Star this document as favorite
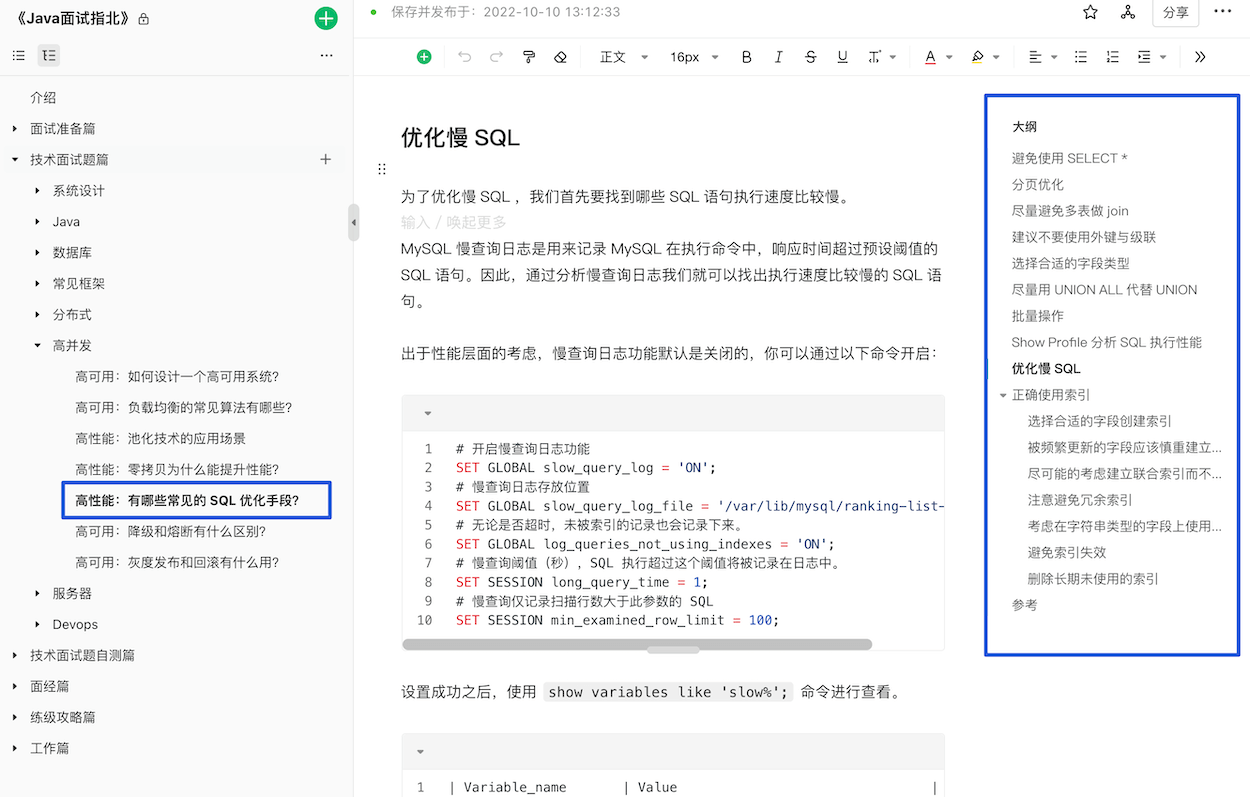This screenshot has width=1250, height=797. point(1090,13)
